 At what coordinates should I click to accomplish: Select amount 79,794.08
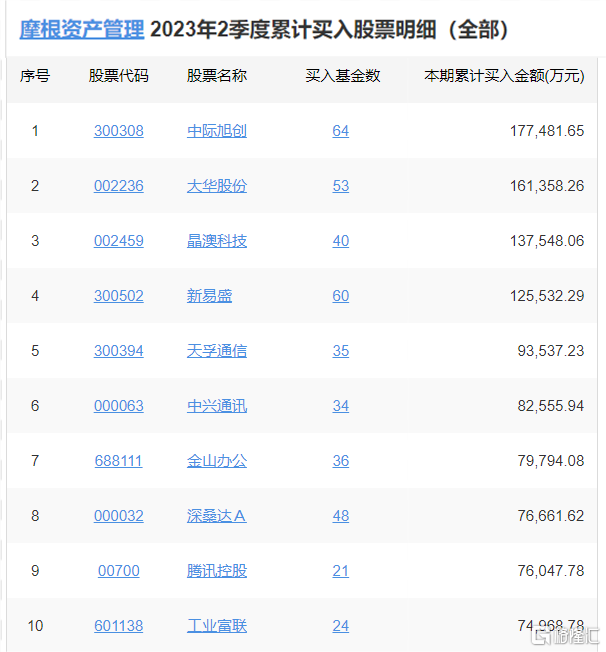[551, 461]
